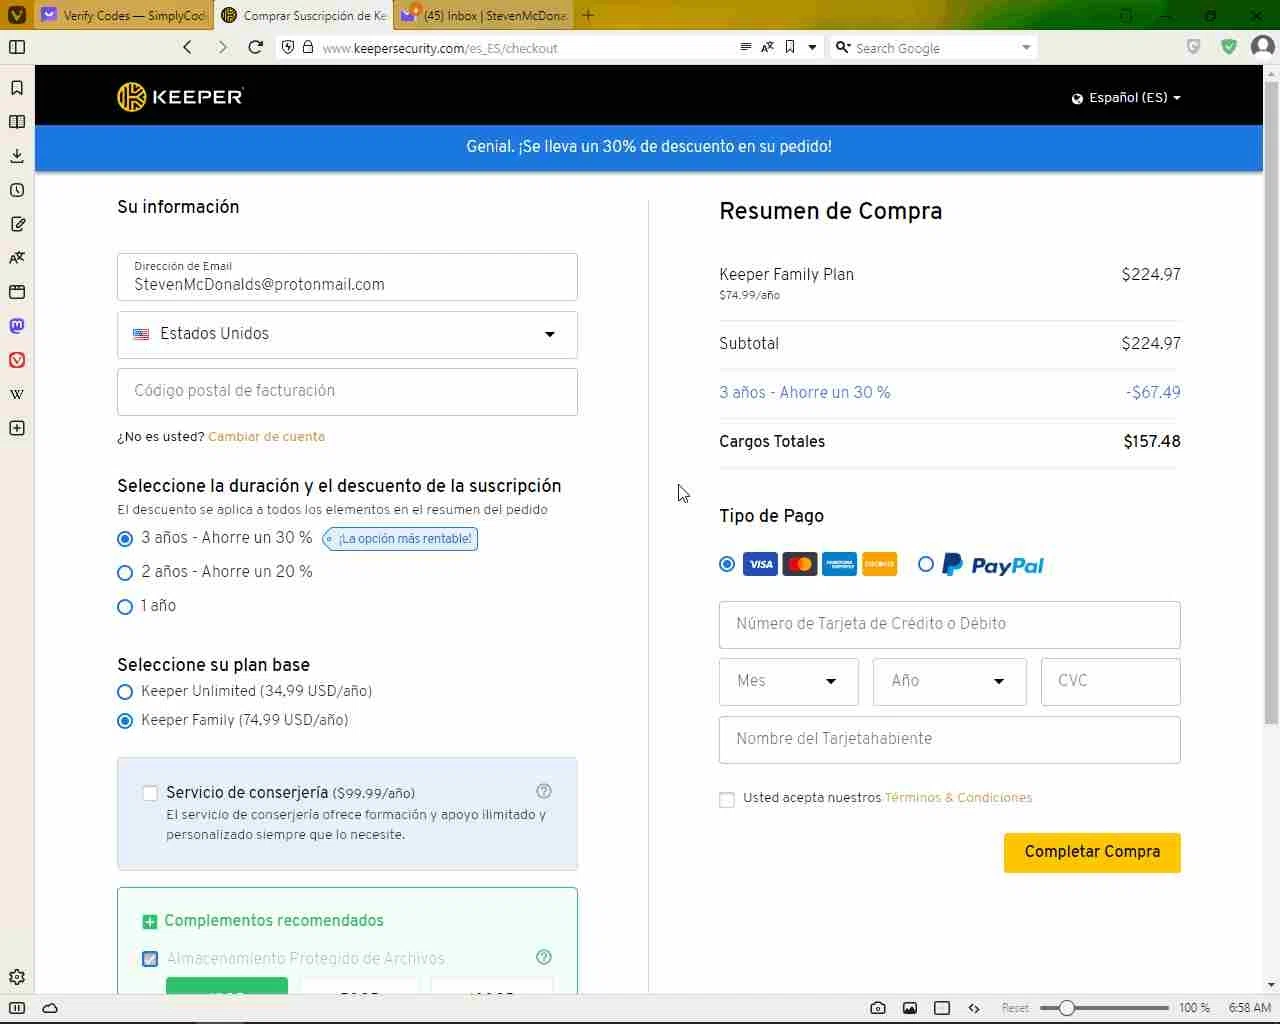Open Search Google engine dropdown arrow
Screen dimensions: 1280x1024
(1026, 47)
